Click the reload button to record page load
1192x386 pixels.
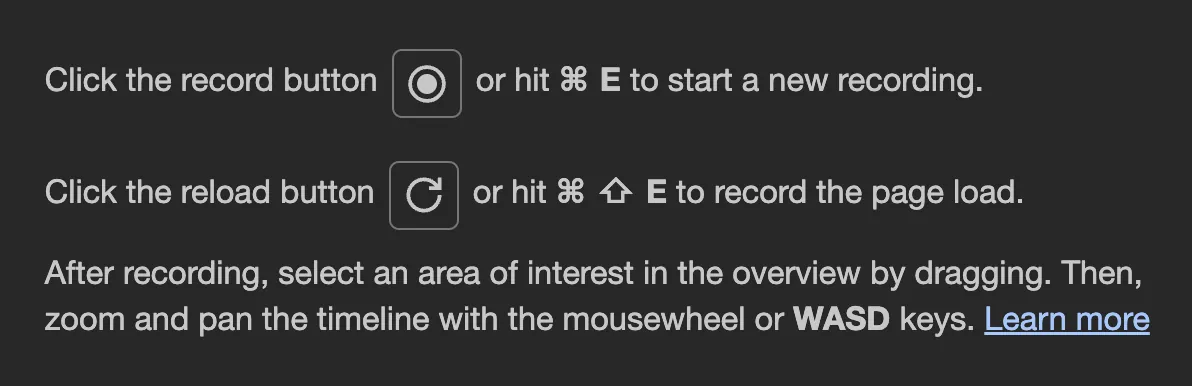pyautogui.click(x=423, y=195)
